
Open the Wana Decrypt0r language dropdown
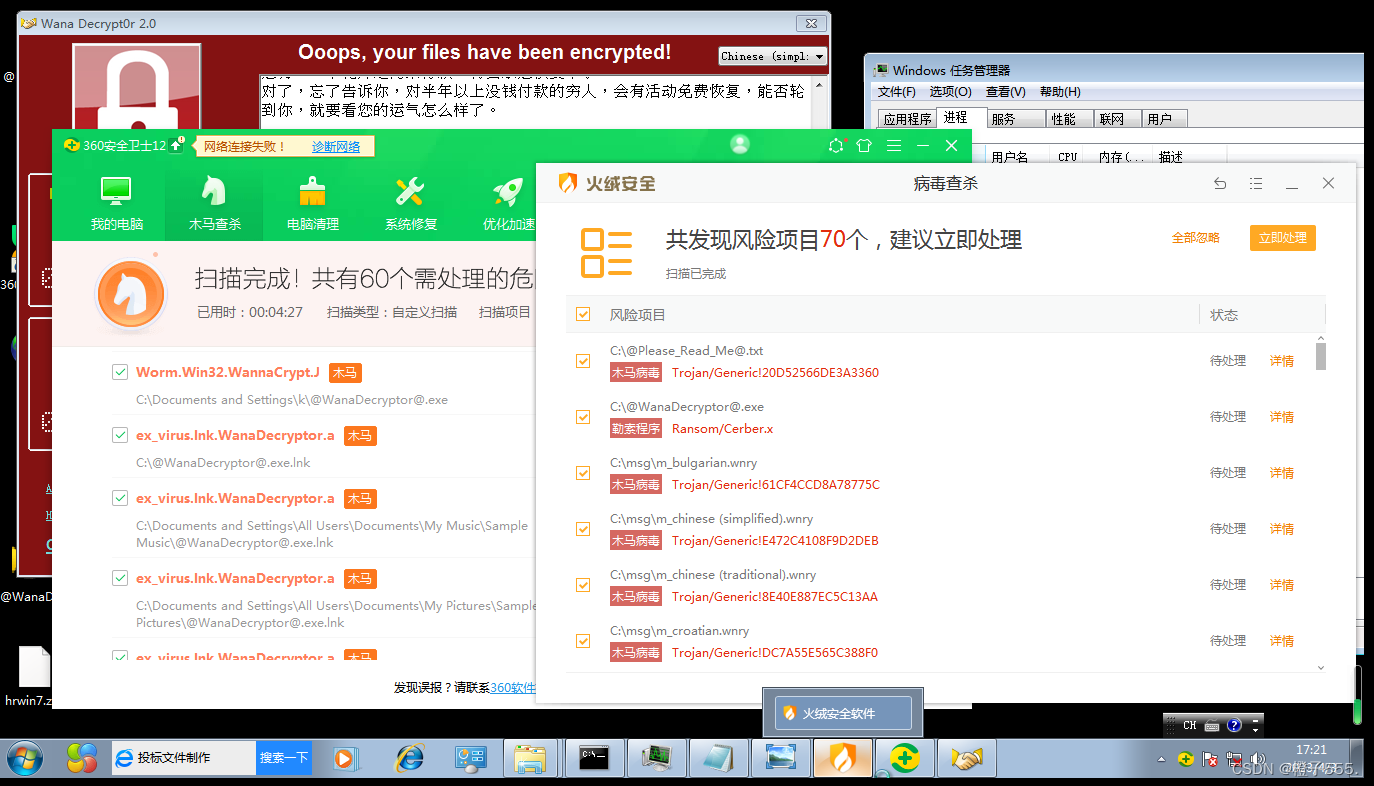pos(773,56)
